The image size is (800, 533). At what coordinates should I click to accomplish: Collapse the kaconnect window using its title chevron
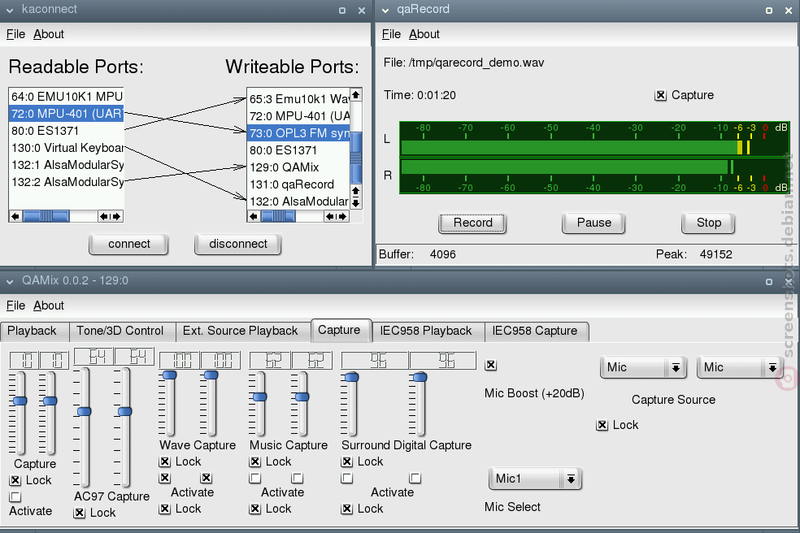pyautogui.click(x=10, y=10)
